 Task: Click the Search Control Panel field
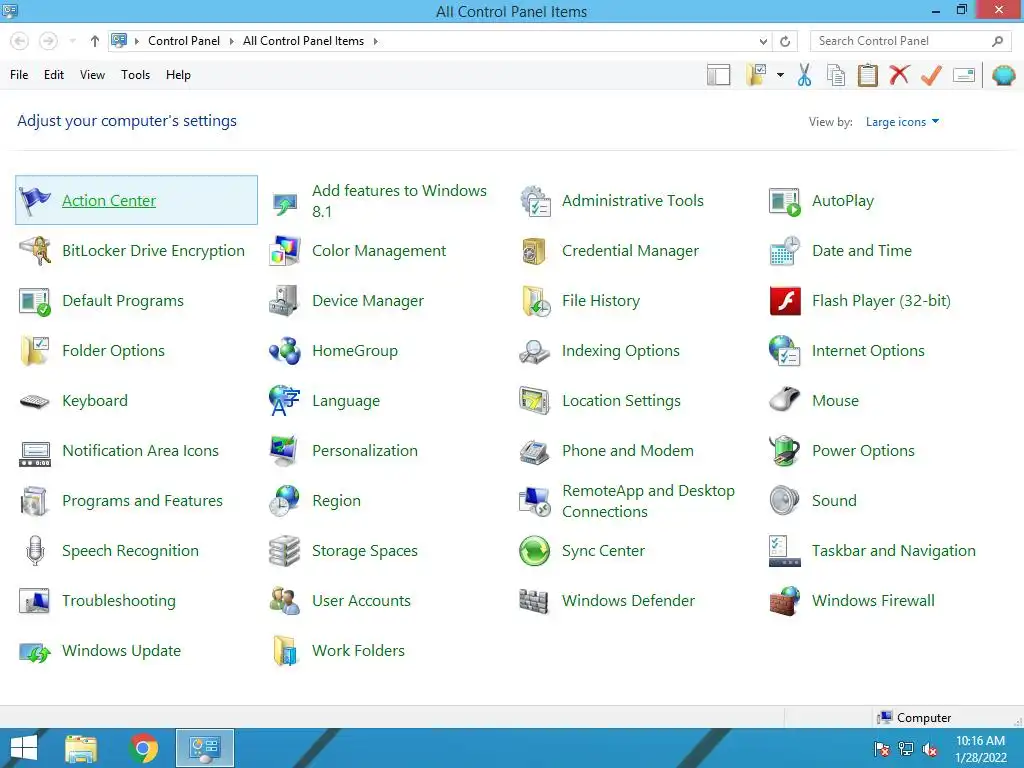click(910, 41)
